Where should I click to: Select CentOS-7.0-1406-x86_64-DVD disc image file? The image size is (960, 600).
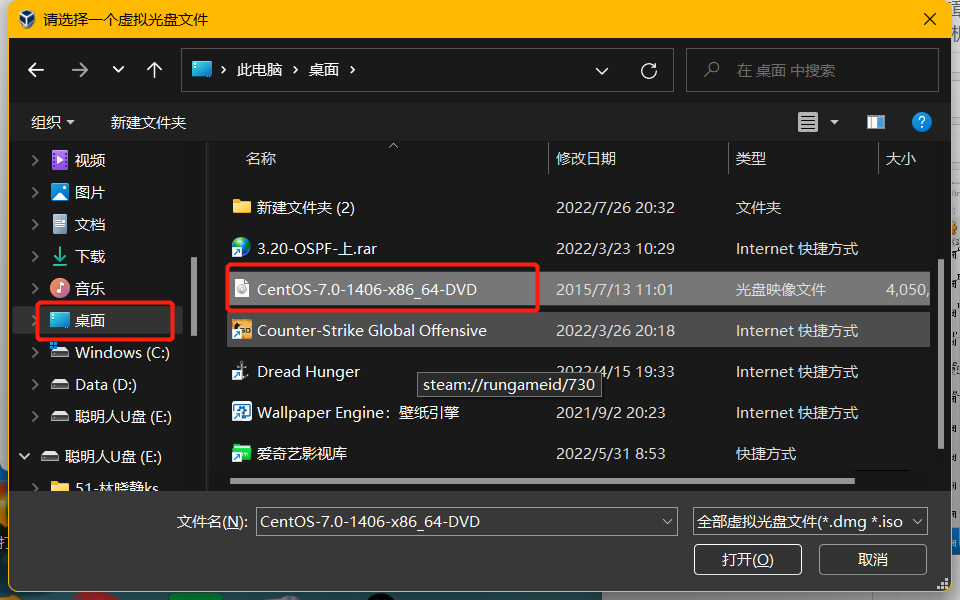[x=366, y=289]
